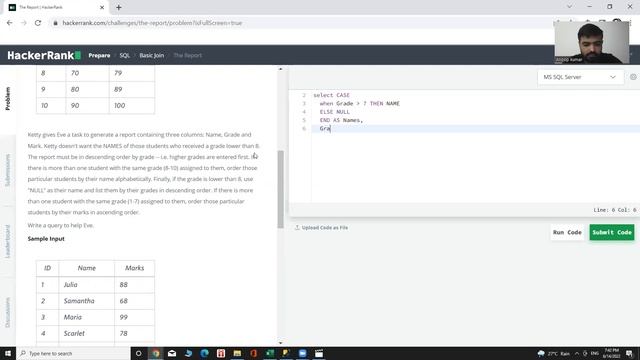The height and width of the screenshot is (360, 640).
Task: Click editor line number 3
Action: tap(304, 104)
